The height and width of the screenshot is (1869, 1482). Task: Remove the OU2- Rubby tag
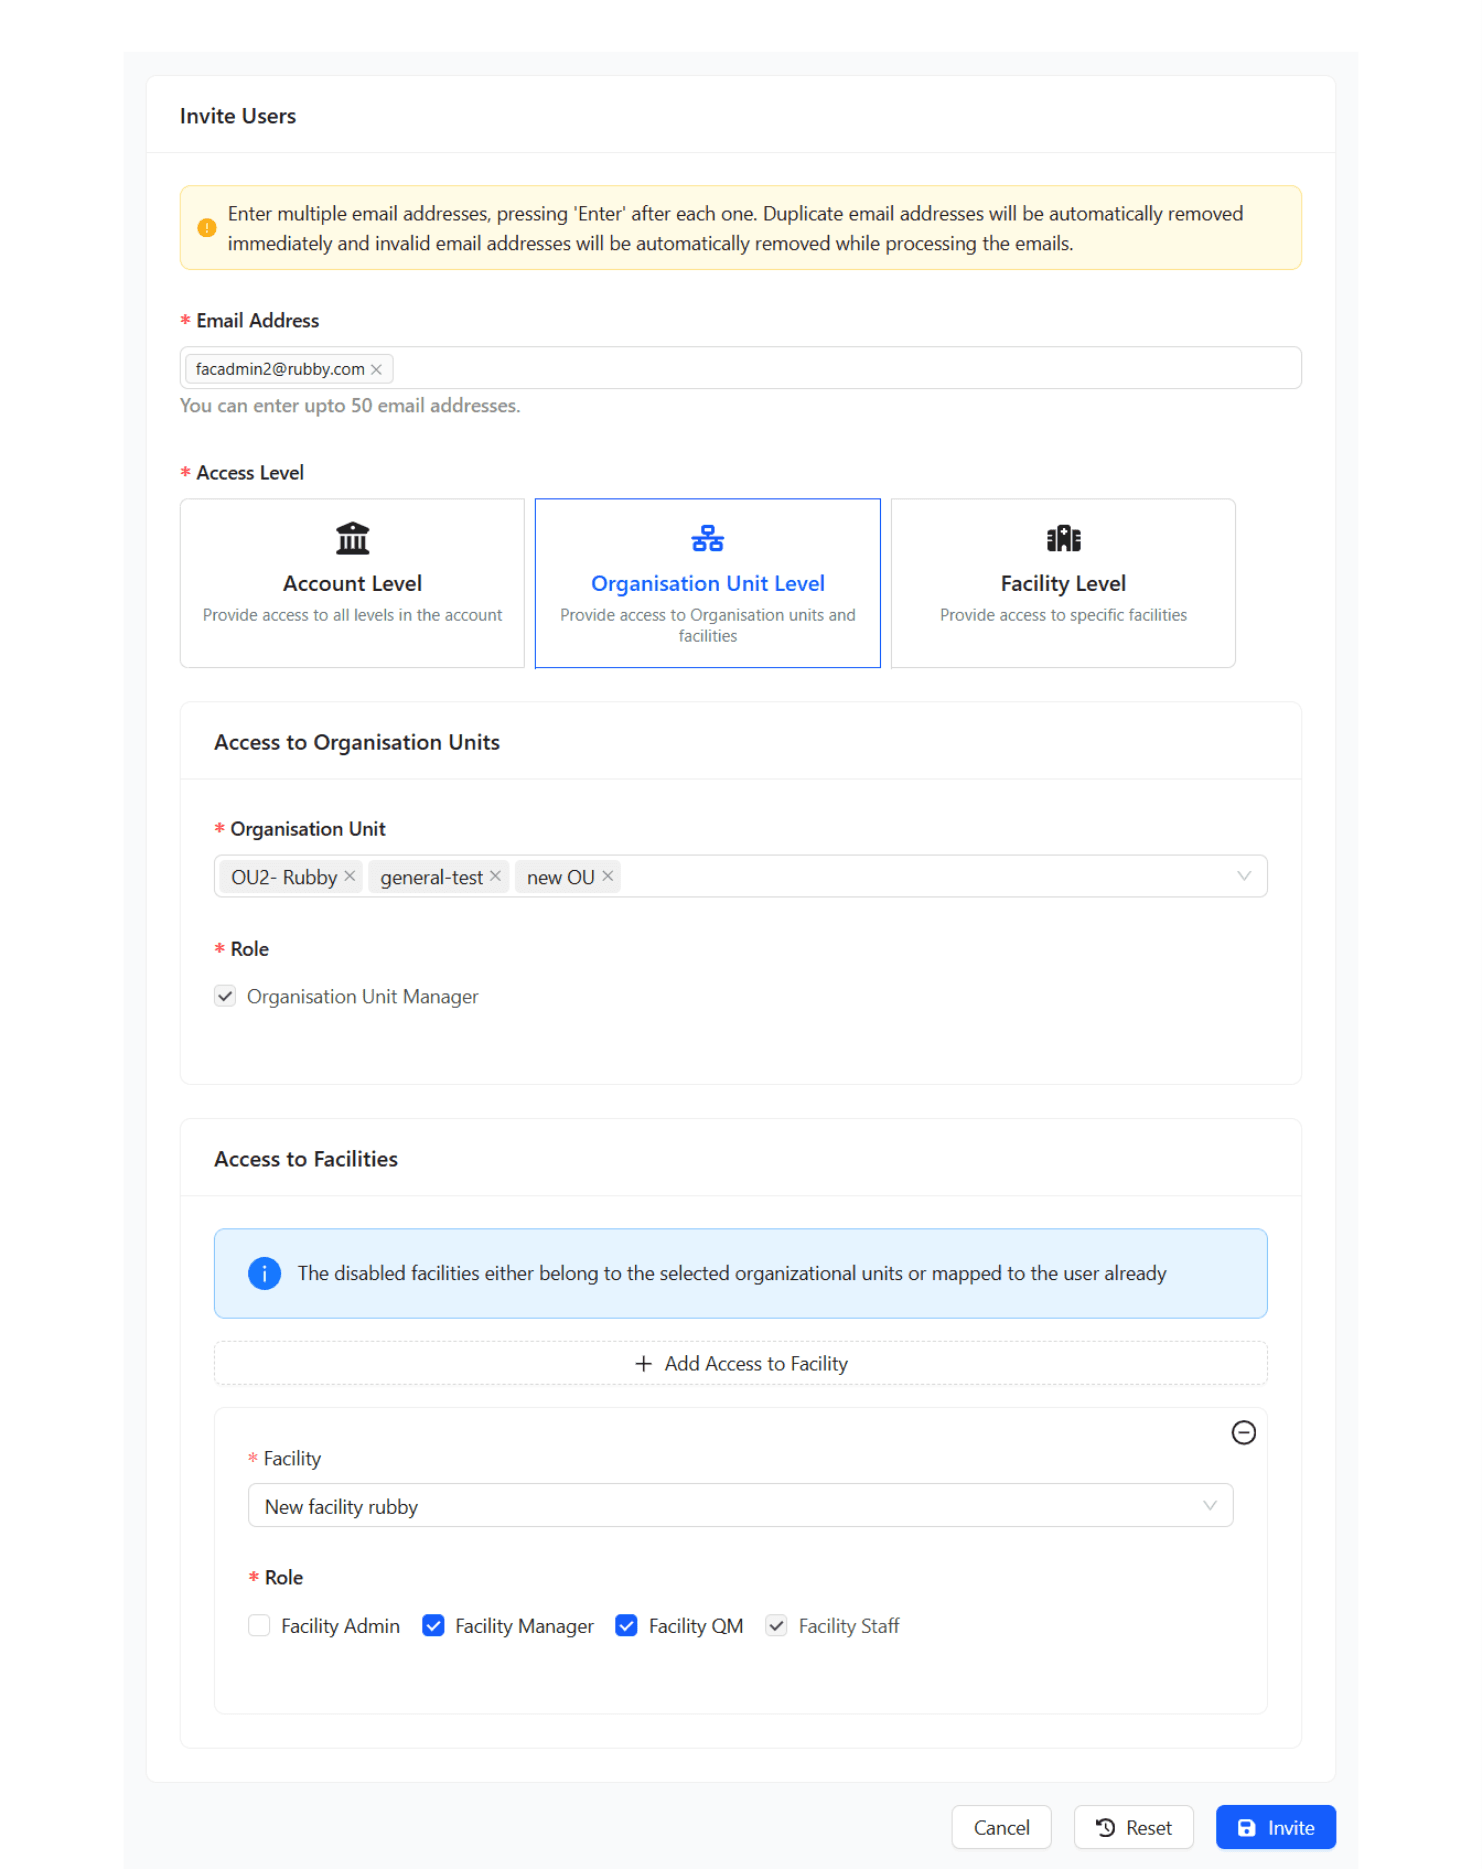[x=350, y=876]
